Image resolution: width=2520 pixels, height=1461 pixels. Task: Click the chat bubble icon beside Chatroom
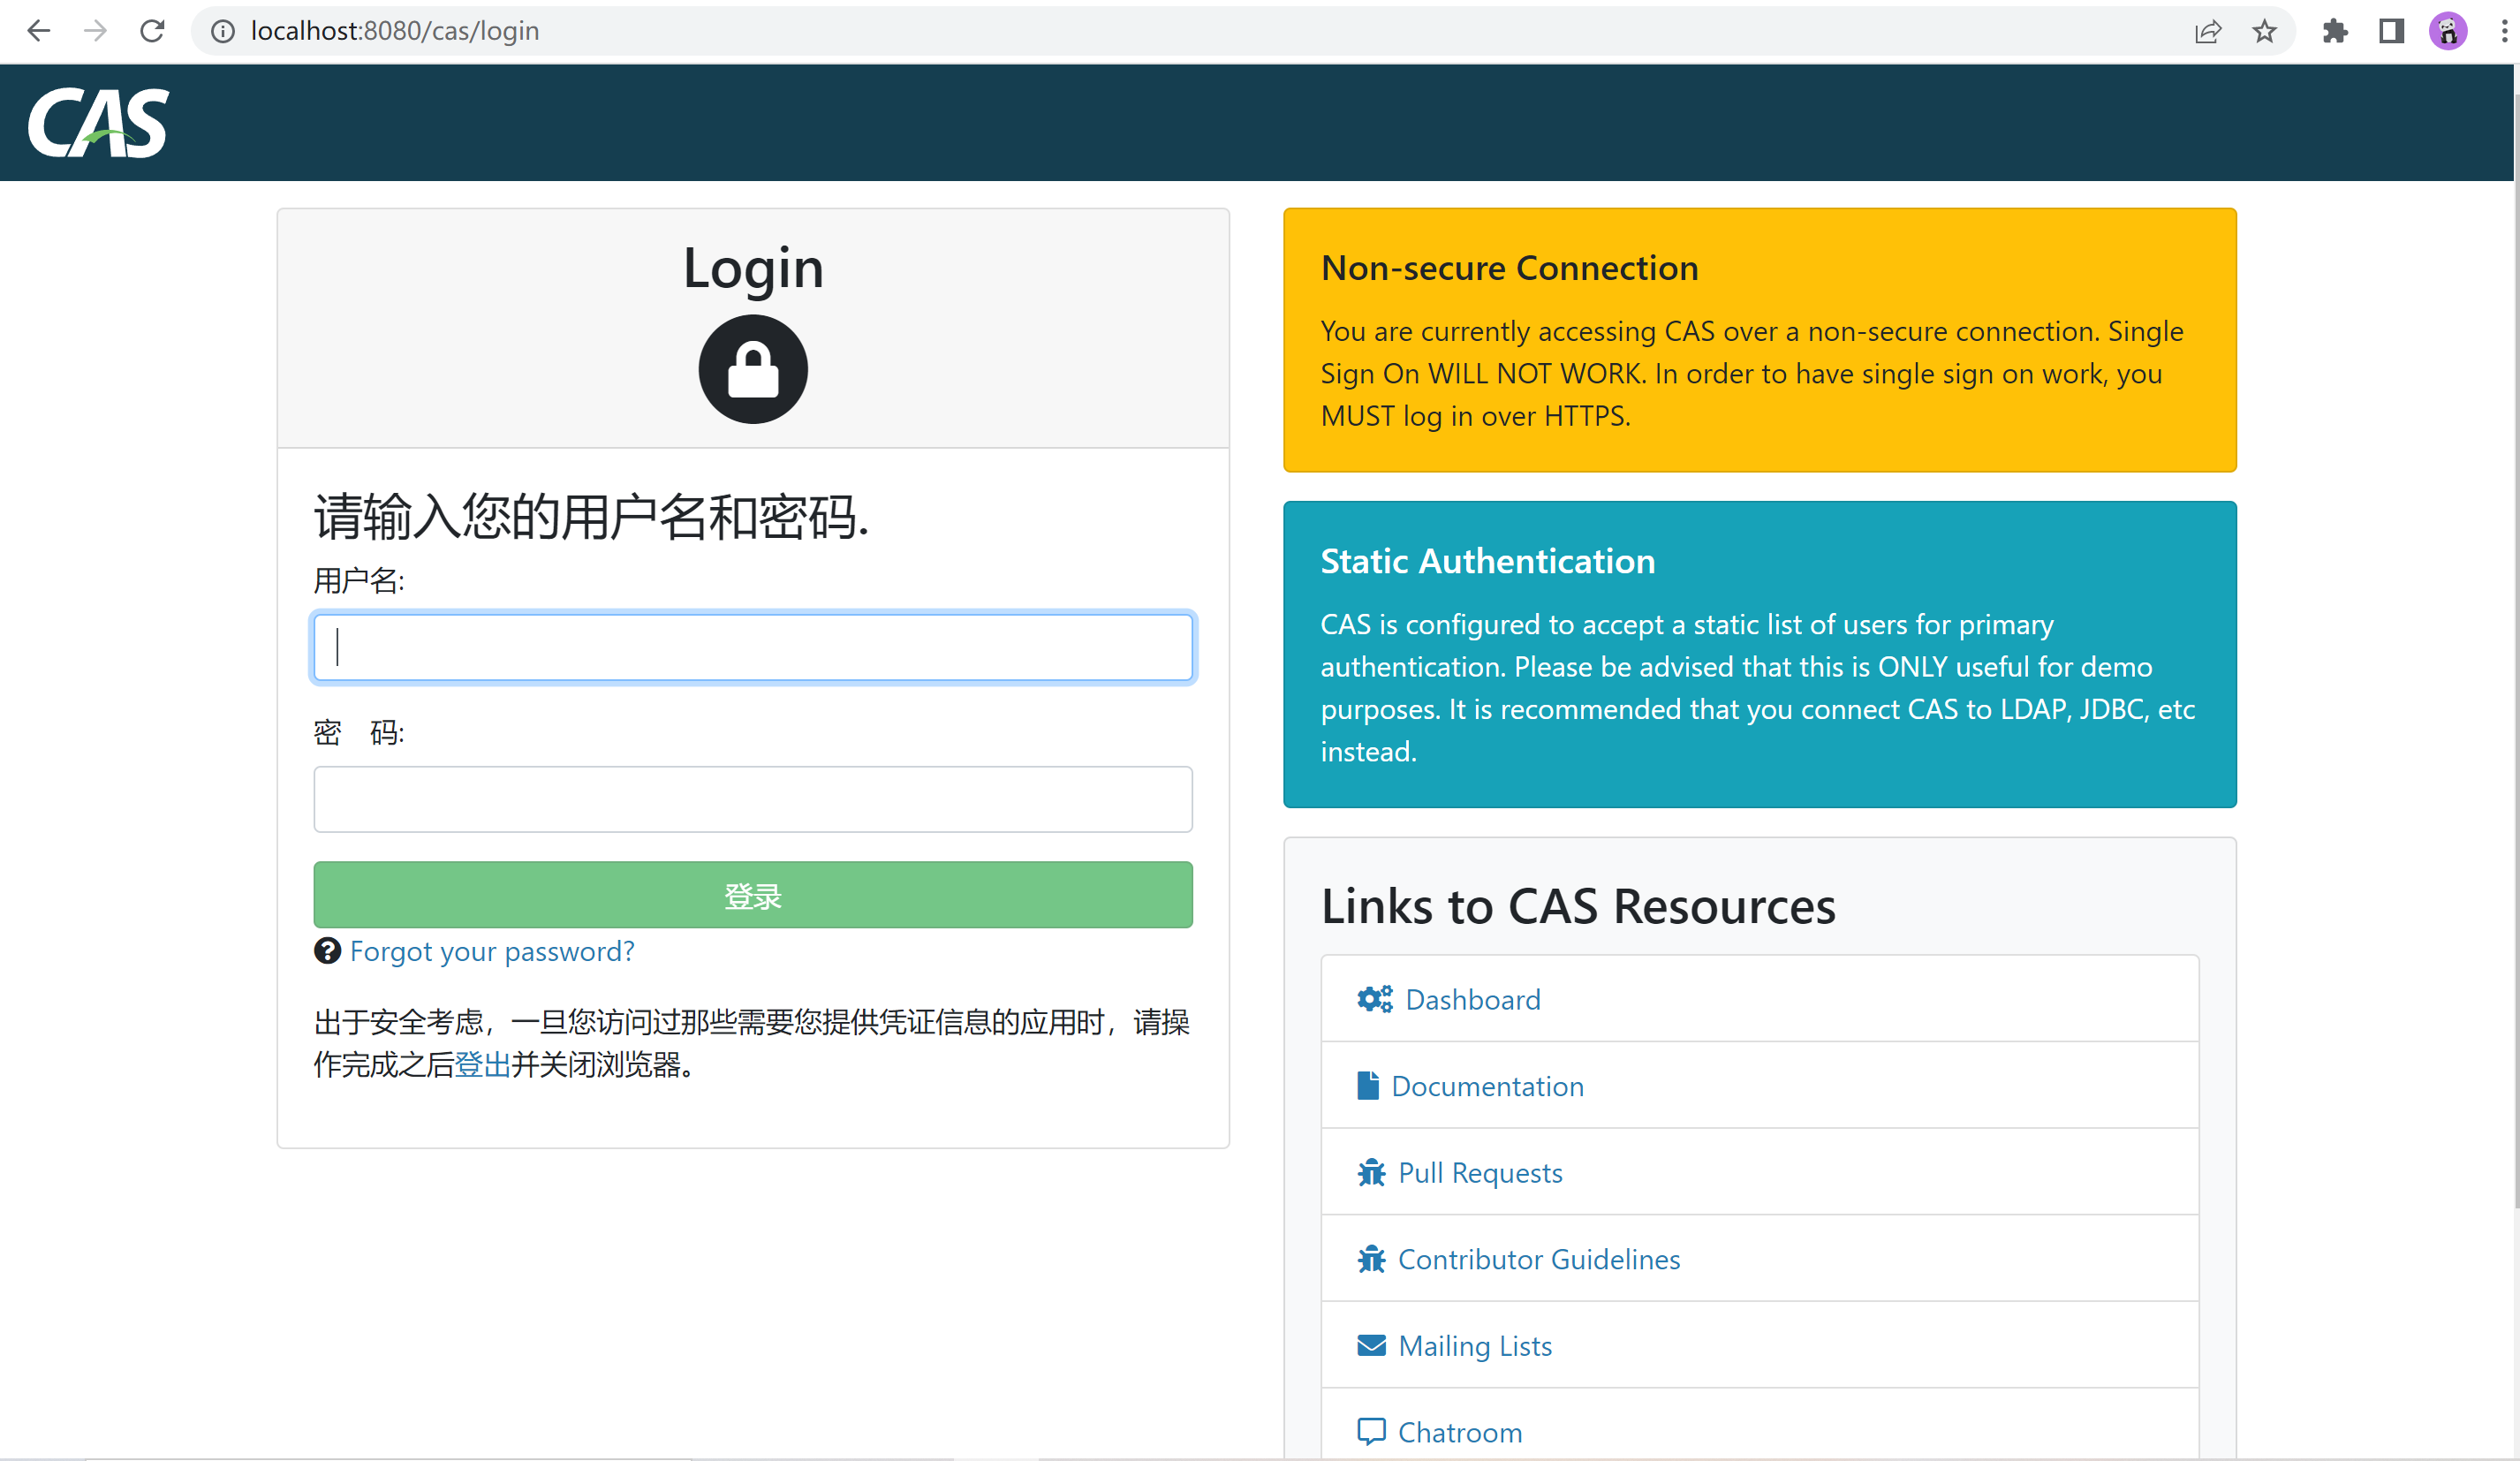1370,1431
